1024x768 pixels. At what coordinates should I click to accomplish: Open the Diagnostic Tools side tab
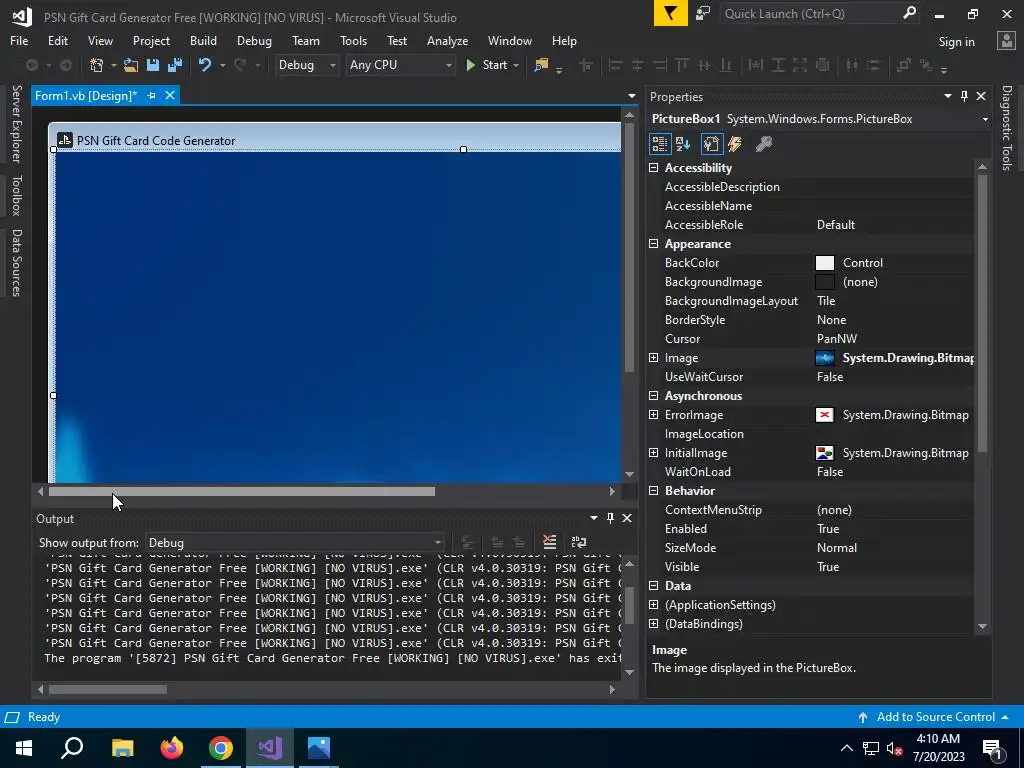1007,127
